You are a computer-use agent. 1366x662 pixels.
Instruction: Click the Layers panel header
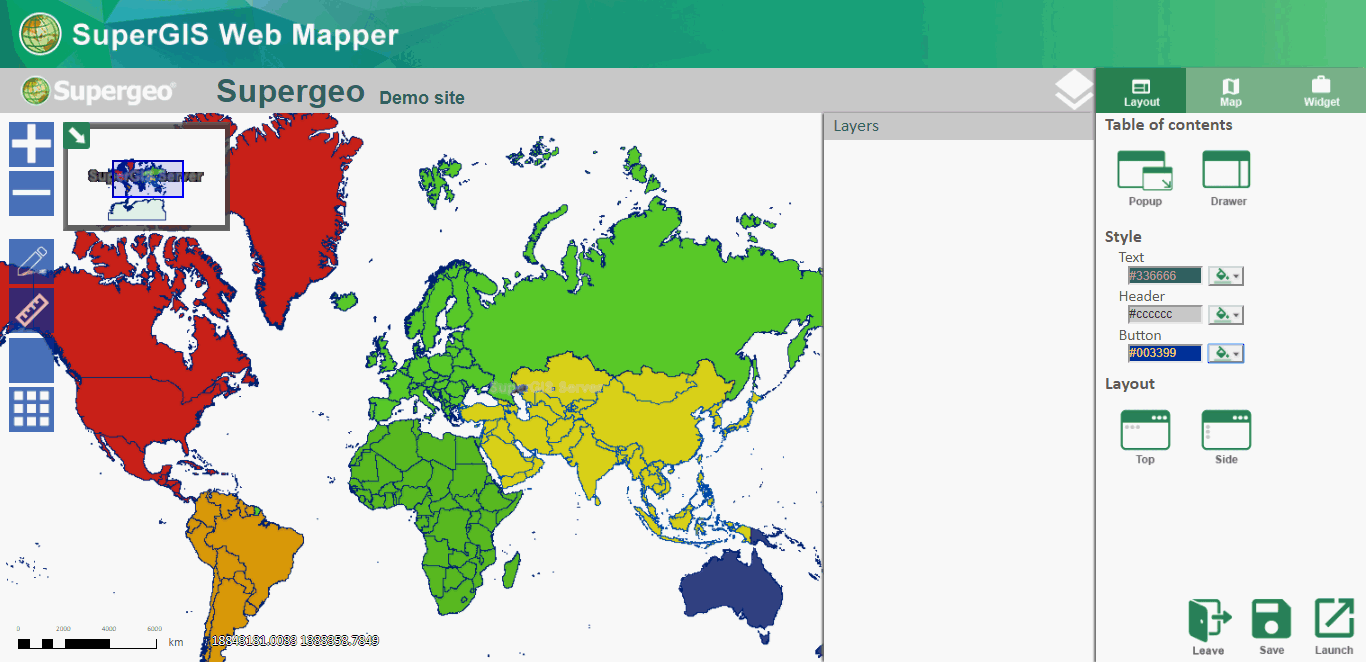pos(958,126)
